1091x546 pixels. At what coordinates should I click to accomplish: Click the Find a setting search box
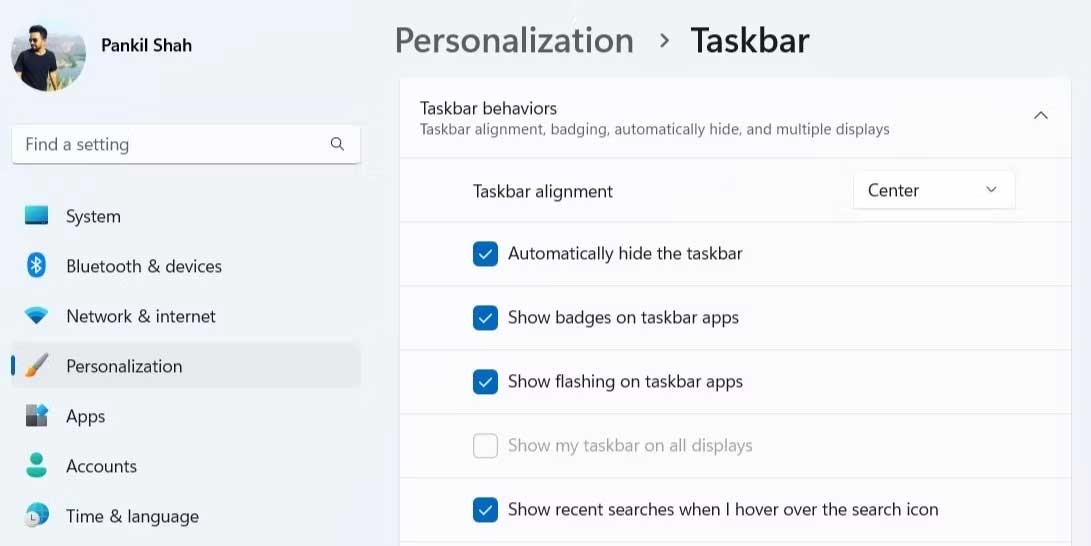tap(170, 144)
